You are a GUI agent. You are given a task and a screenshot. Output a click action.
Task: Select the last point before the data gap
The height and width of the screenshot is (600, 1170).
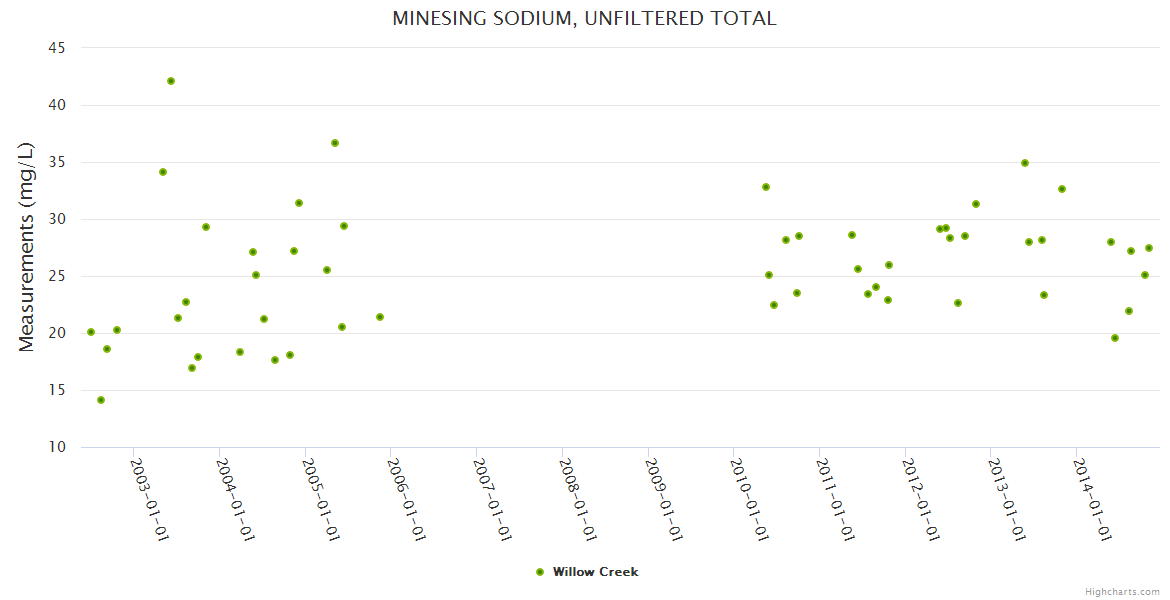pos(380,317)
